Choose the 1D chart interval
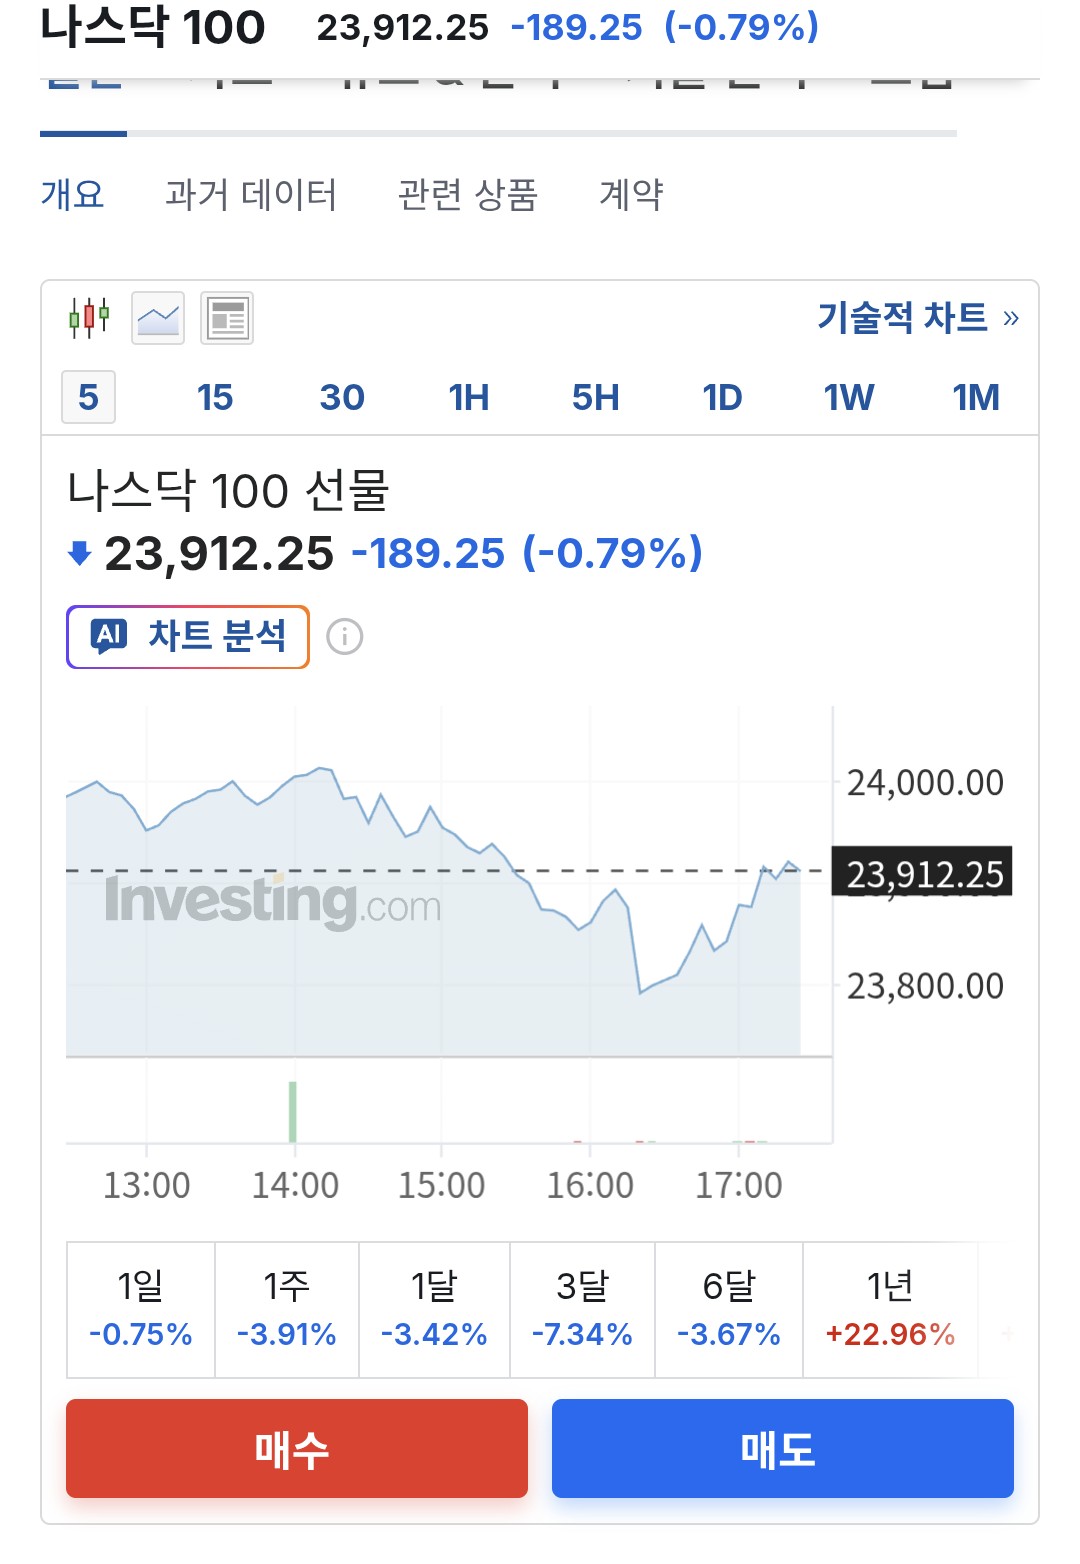Image resolution: width=1080 pixels, height=1564 pixels. pos(722,398)
